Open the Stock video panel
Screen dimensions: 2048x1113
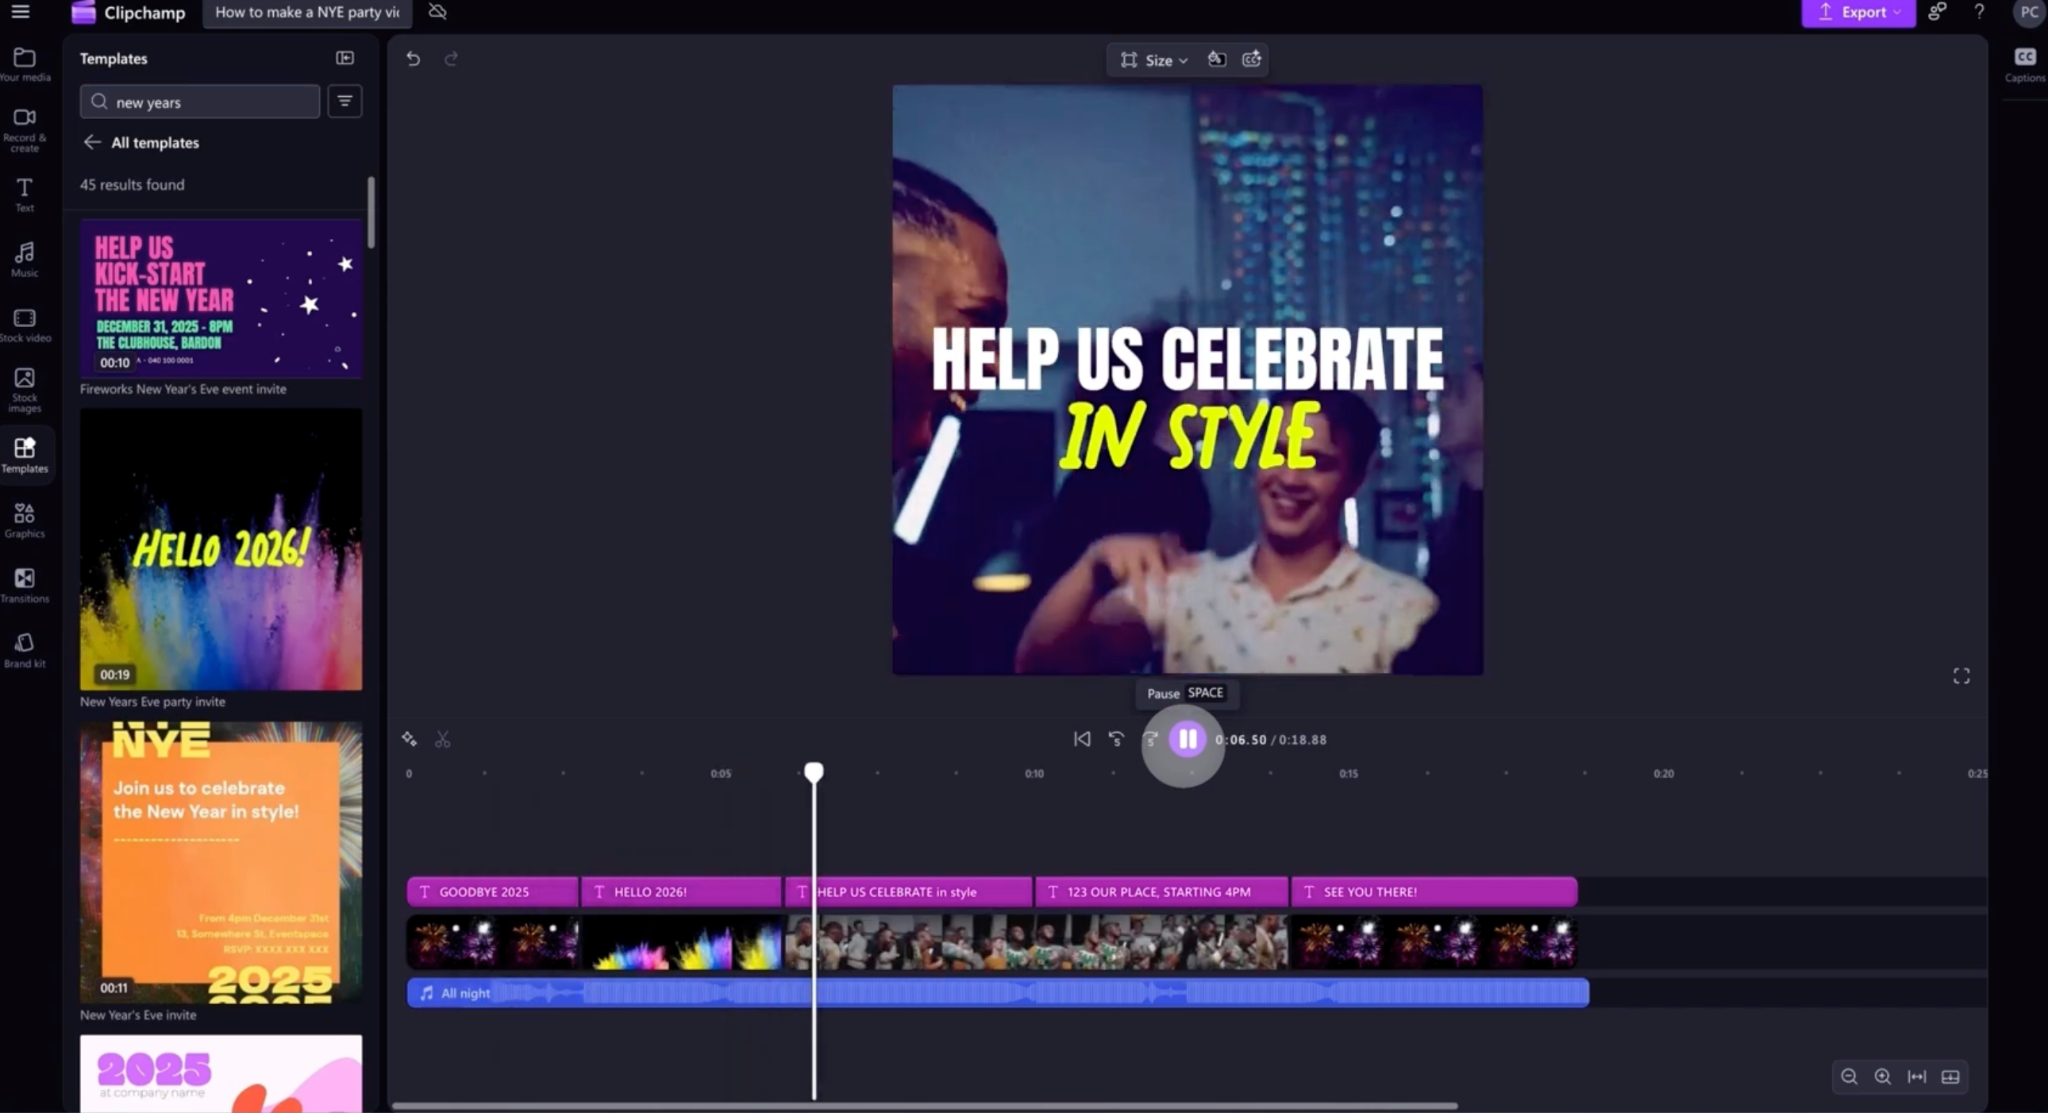pos(25,322)
